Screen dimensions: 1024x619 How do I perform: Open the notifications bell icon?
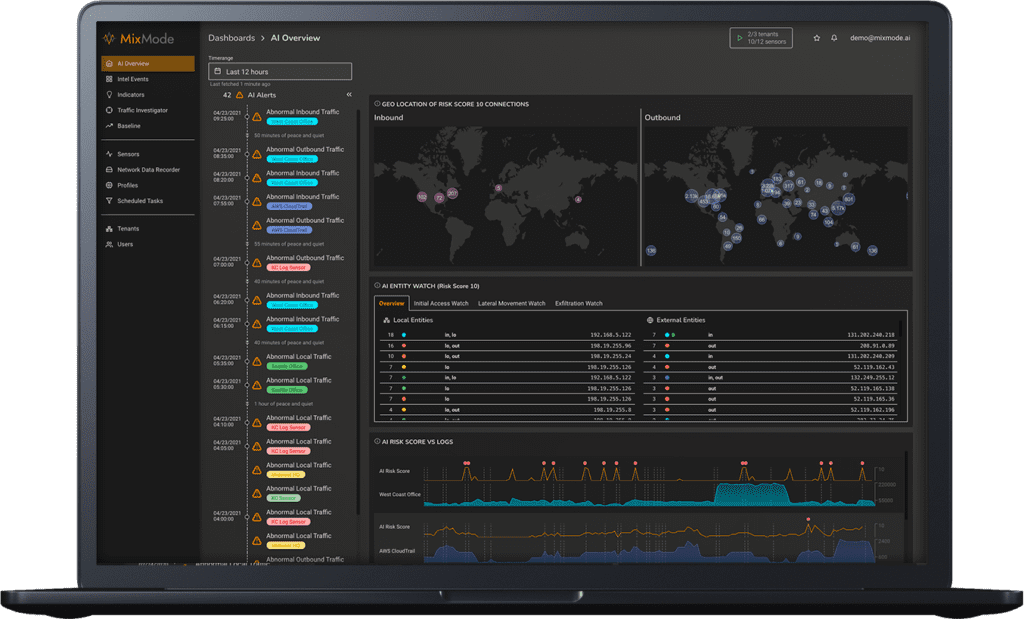835,37
